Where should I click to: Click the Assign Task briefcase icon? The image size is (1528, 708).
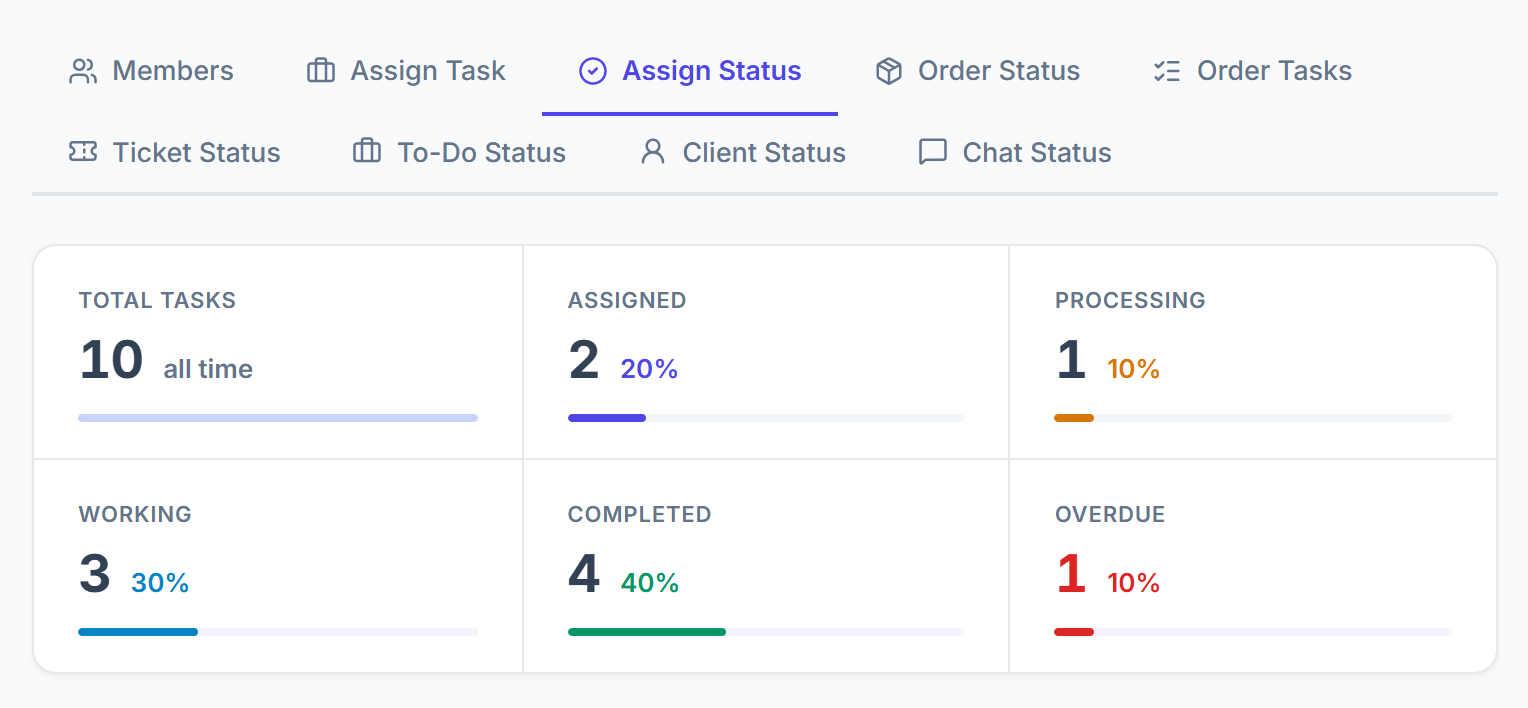[320, 71]
